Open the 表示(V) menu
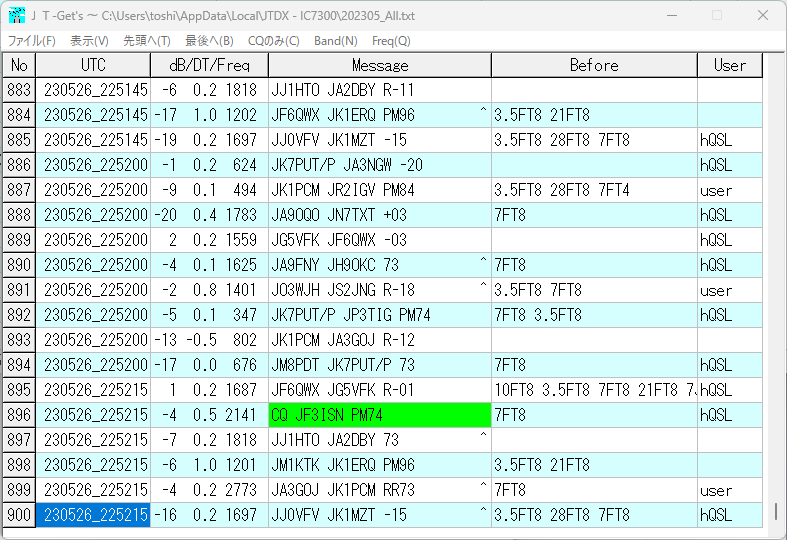This screenshot has height=540, width=787. (89, 41)
